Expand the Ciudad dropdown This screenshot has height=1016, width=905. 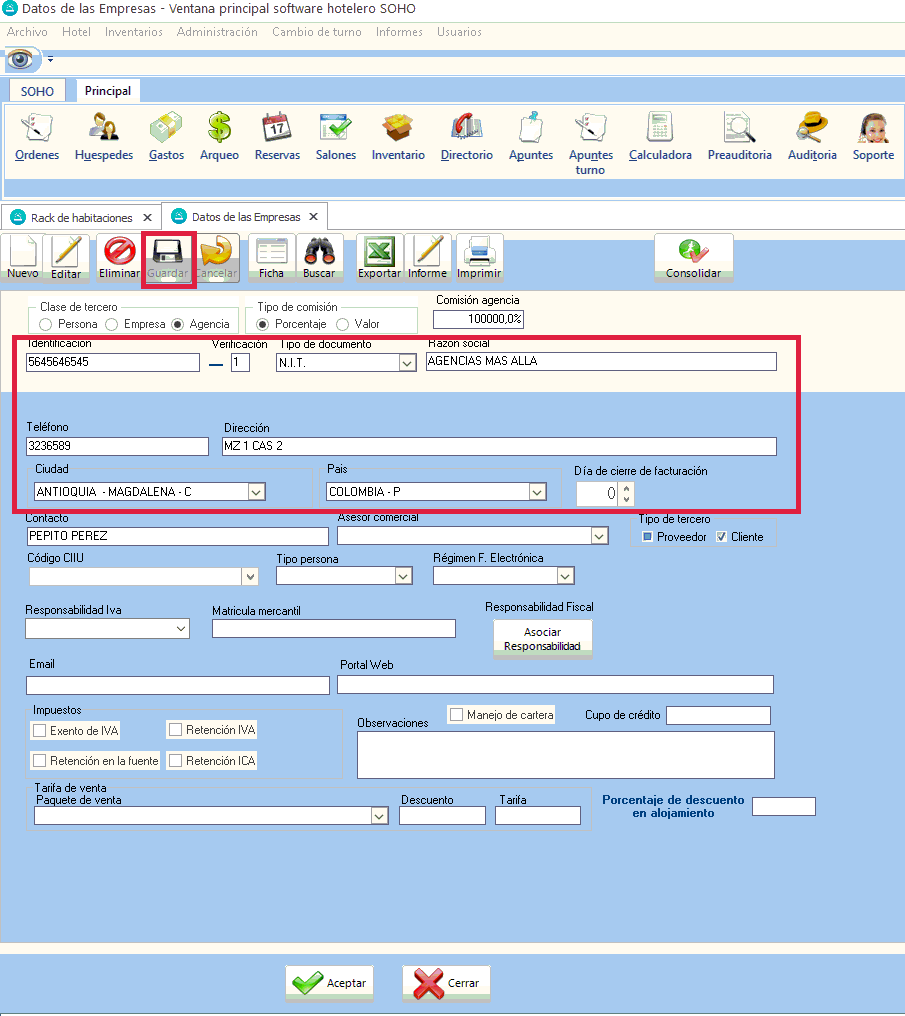(256, 491)
